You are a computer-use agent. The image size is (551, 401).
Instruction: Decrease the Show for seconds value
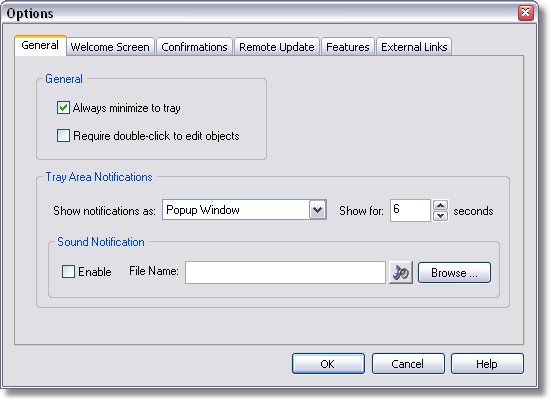(440, 216)
